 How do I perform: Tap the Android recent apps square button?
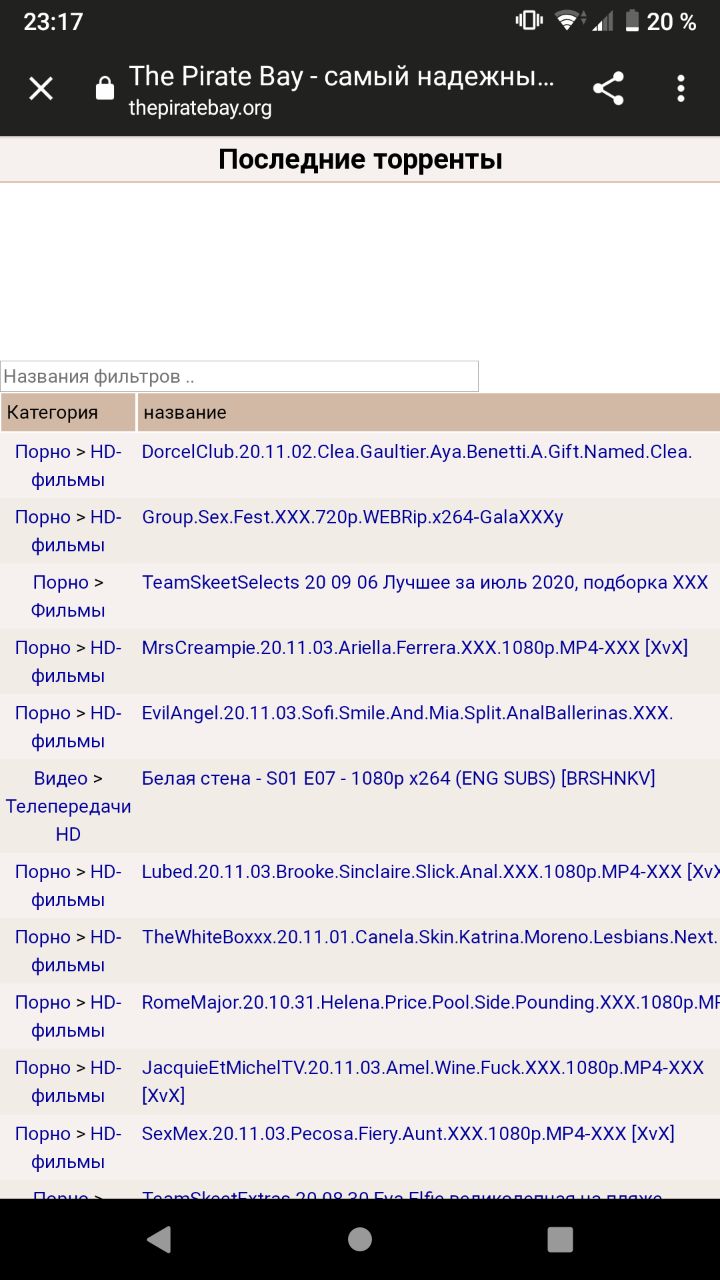(x=560, y=1240)
